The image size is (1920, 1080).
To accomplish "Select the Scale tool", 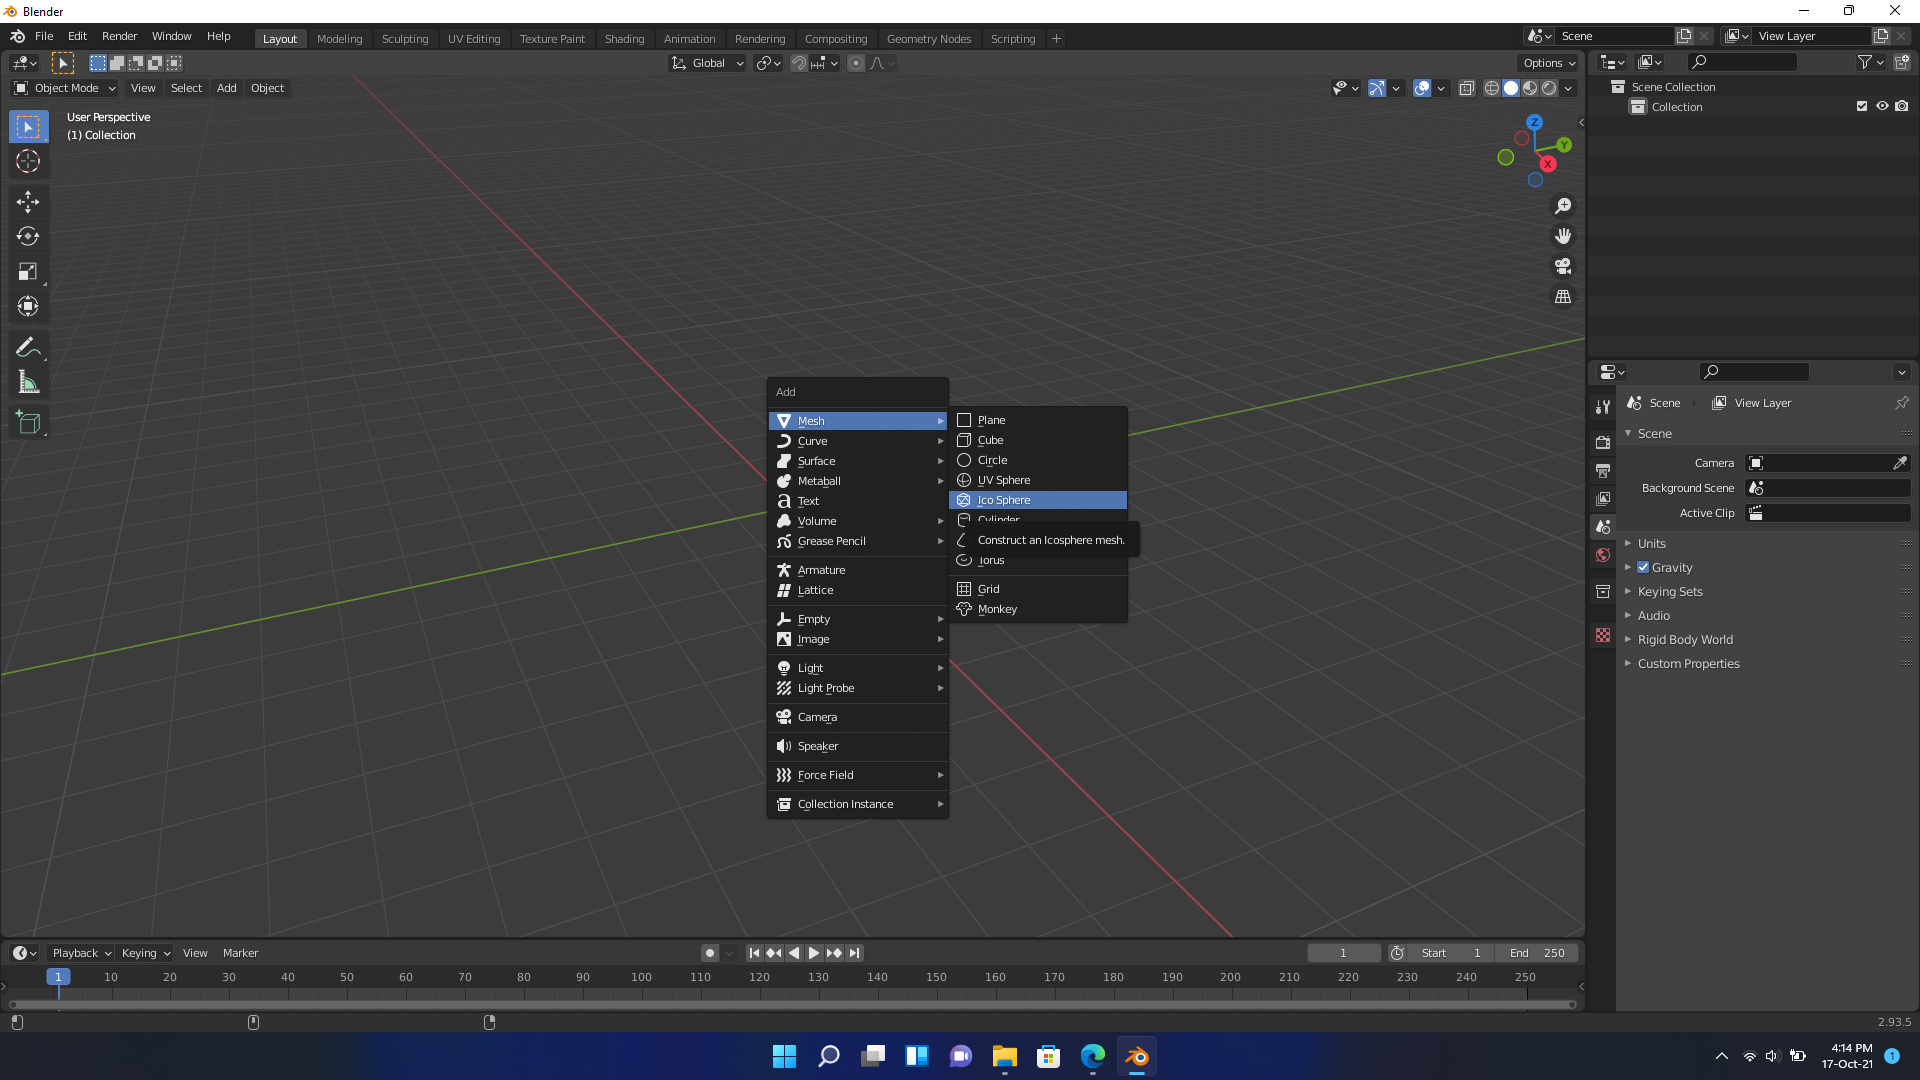I will click(x=28, y=271).
